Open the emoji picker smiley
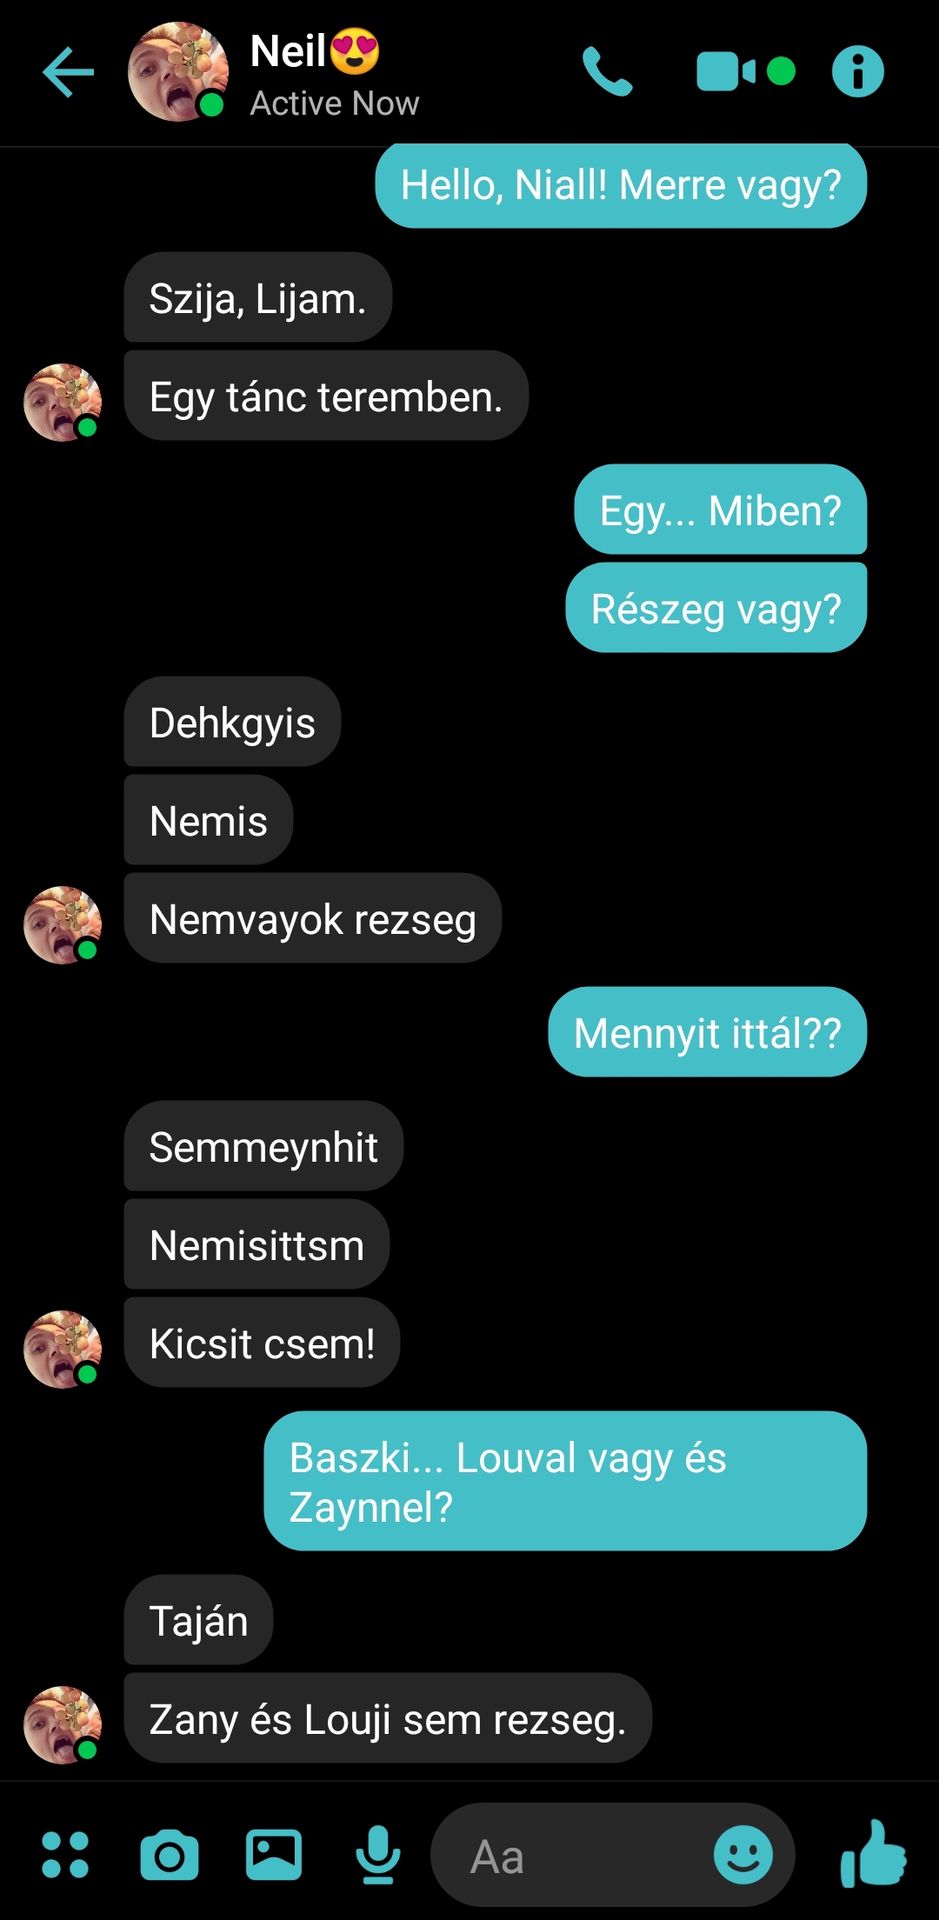The image size is (939, 1920). point(743,1855)
